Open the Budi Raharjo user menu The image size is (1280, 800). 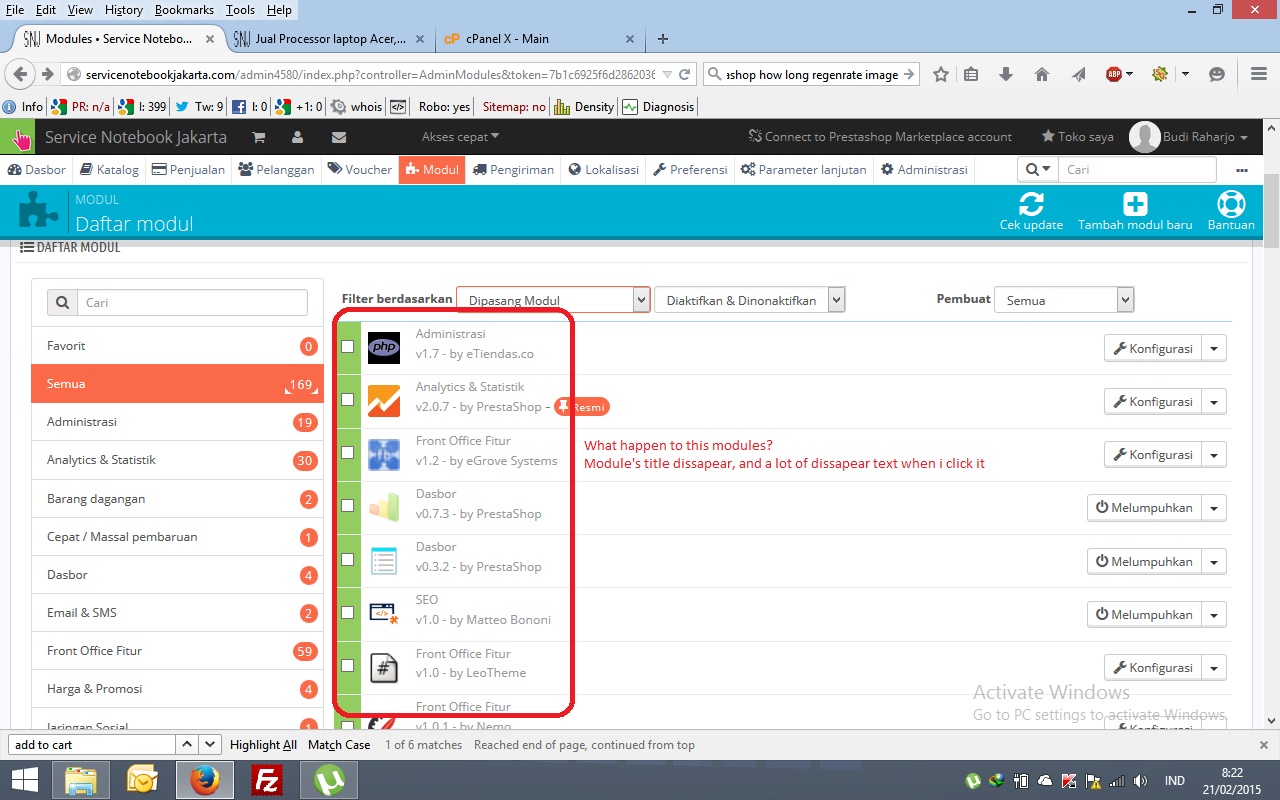point(1189,137)
